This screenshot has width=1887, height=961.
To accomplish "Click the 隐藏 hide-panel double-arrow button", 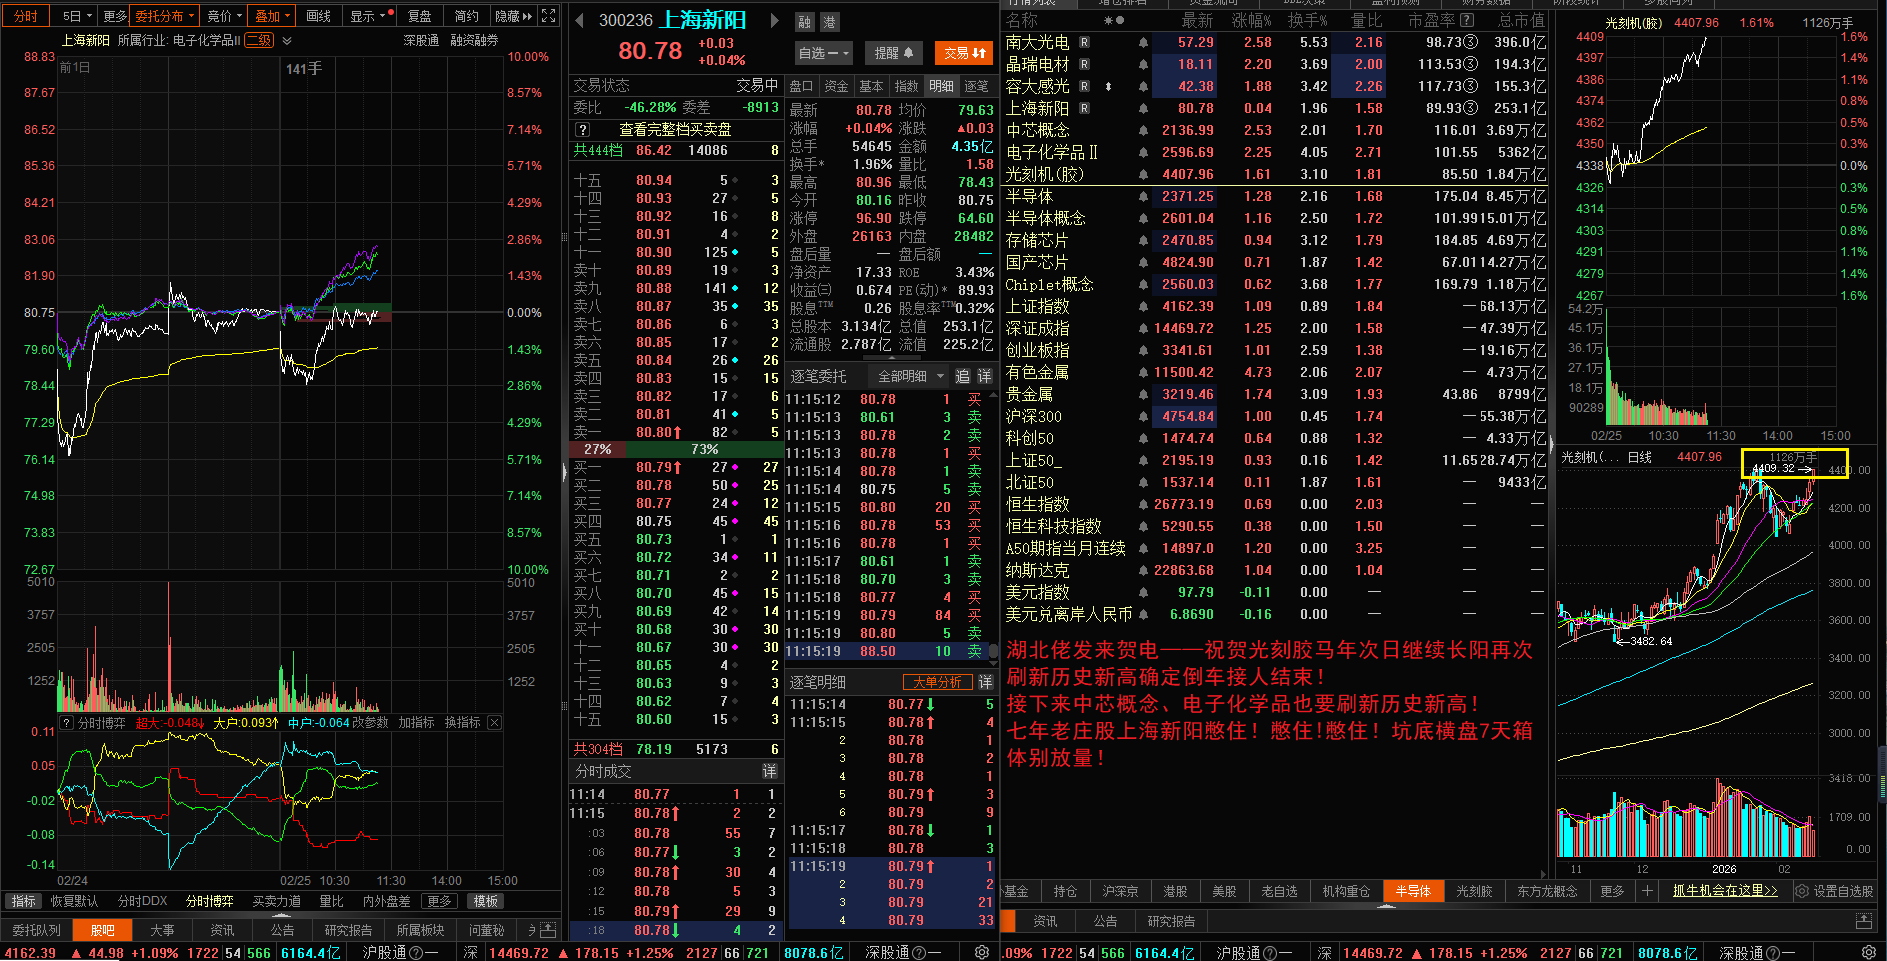I will 514,16.
